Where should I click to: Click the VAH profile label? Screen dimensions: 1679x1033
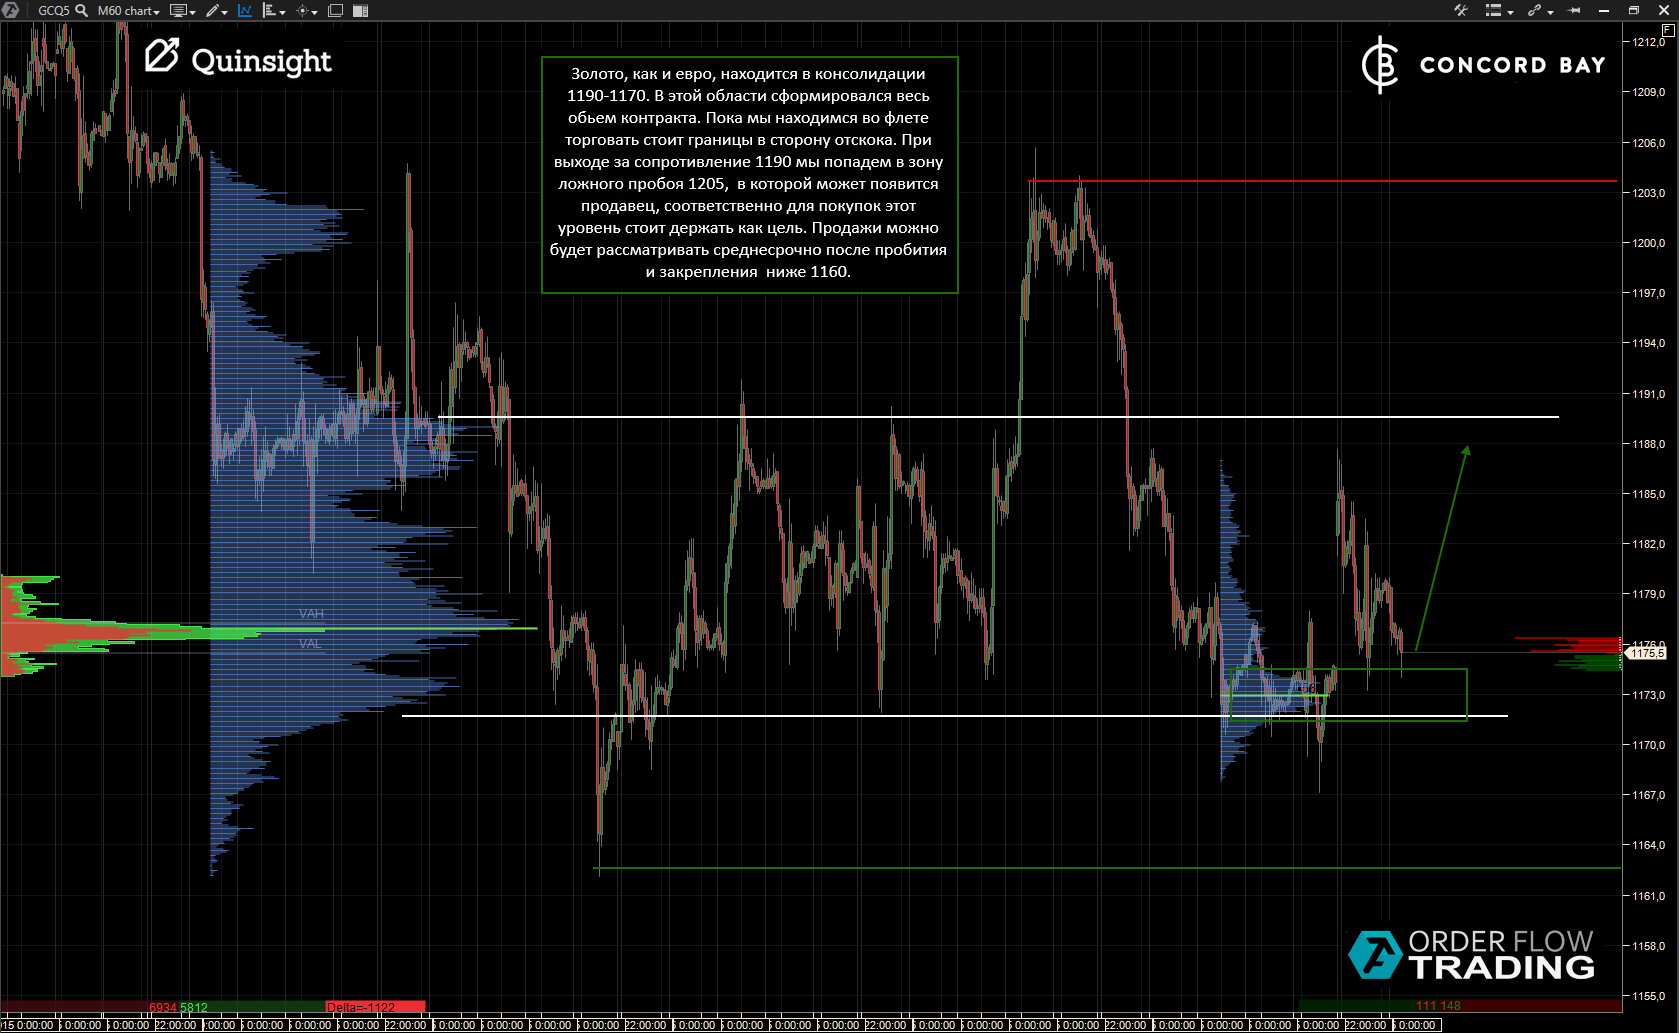(x=311, y=613)
